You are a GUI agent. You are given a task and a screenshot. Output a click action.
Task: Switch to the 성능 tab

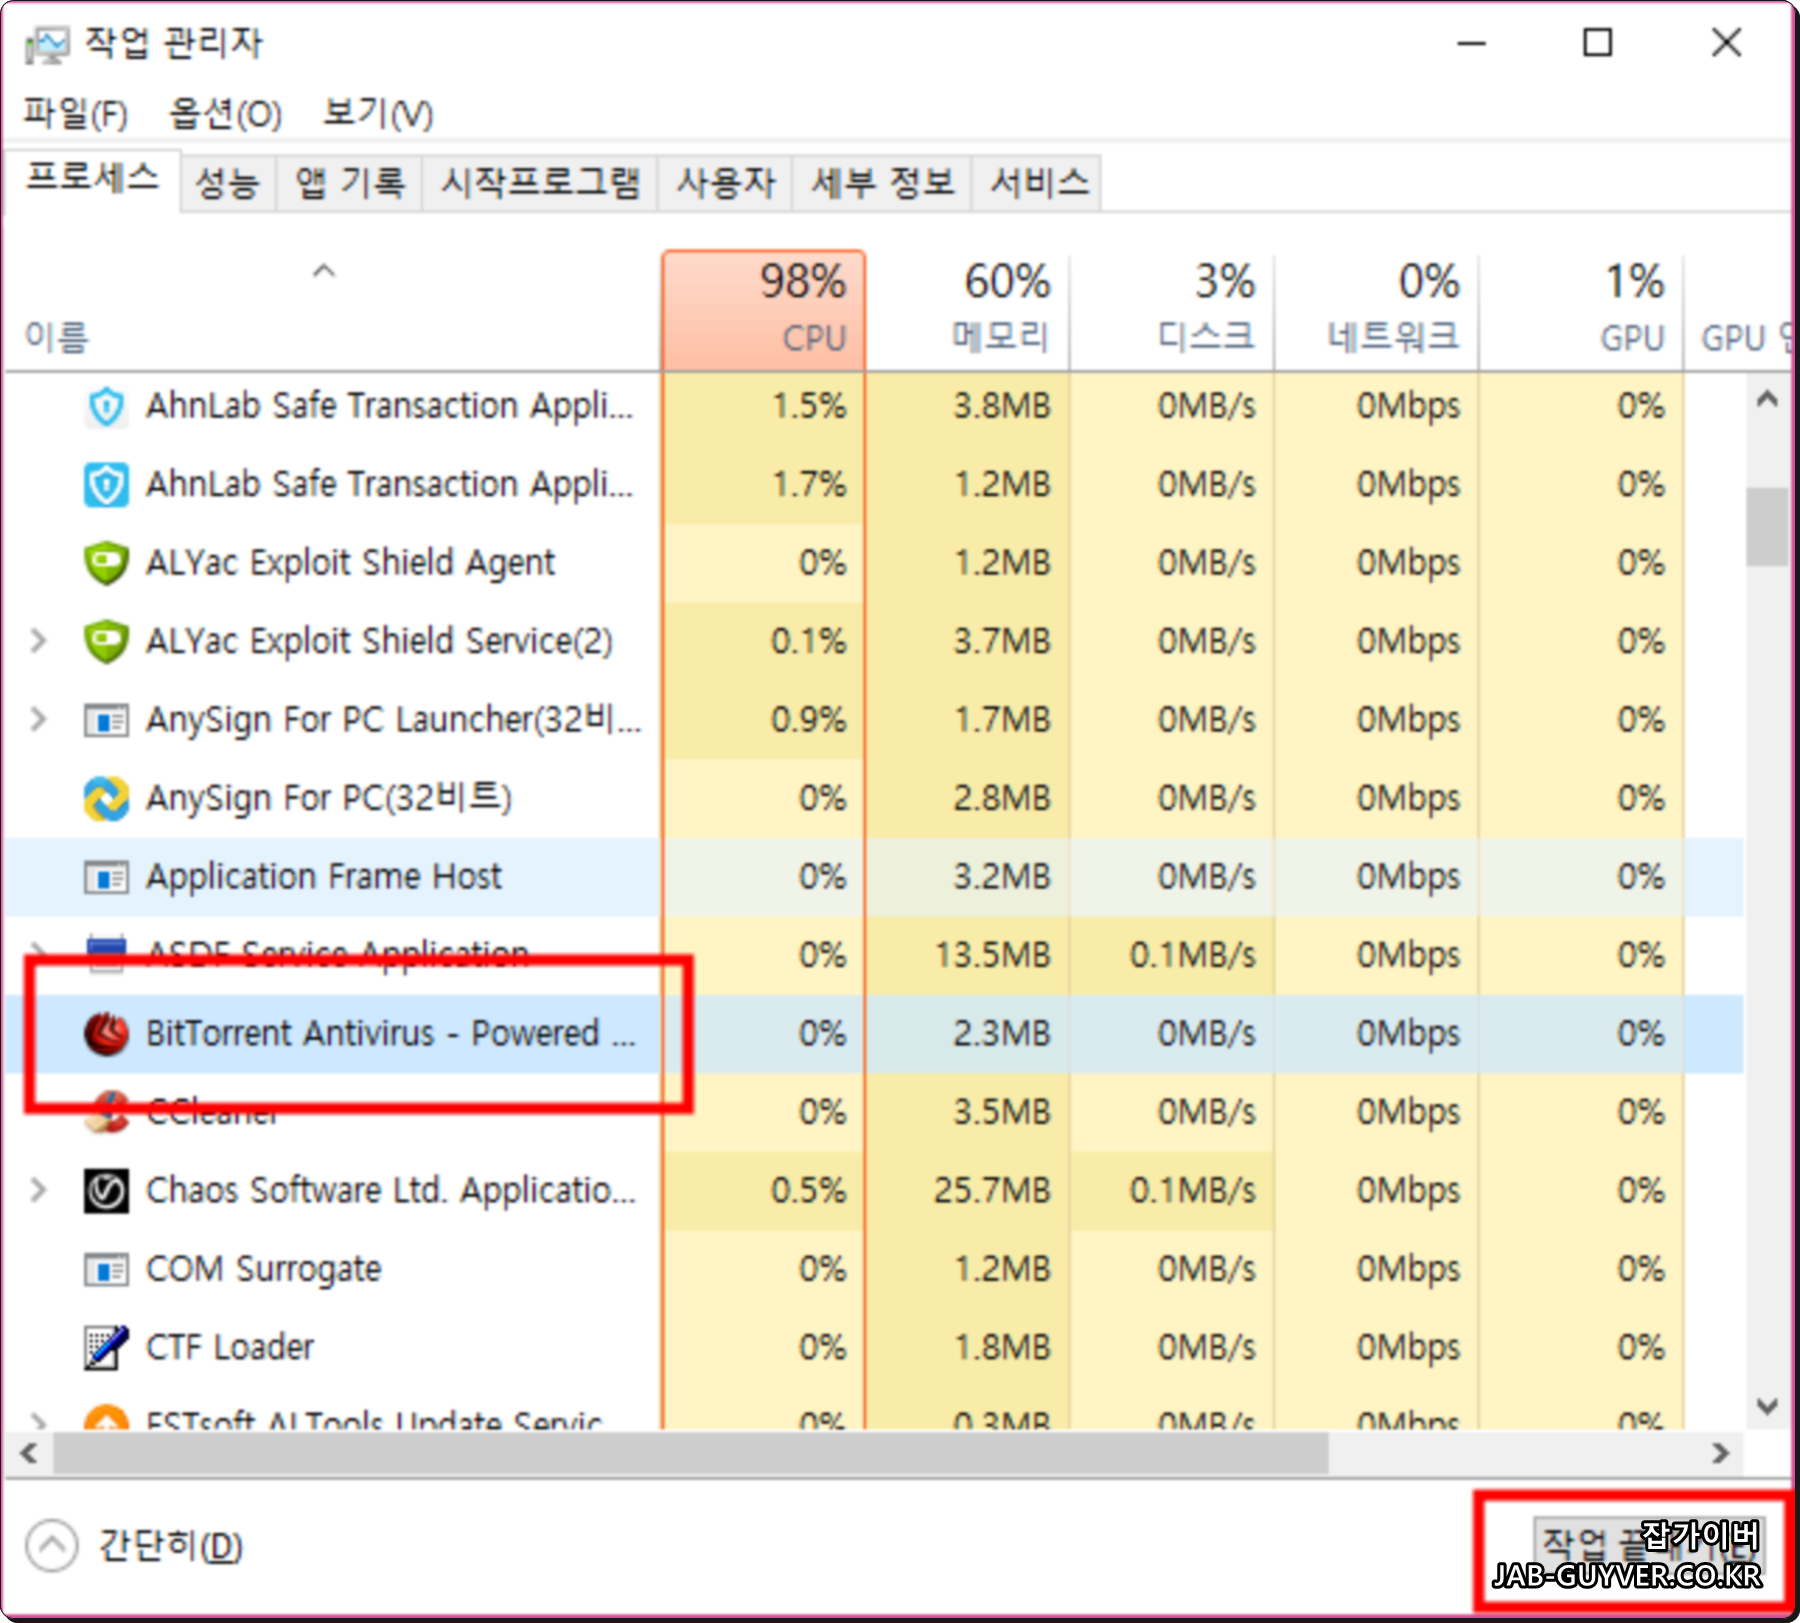coord(228,183)
